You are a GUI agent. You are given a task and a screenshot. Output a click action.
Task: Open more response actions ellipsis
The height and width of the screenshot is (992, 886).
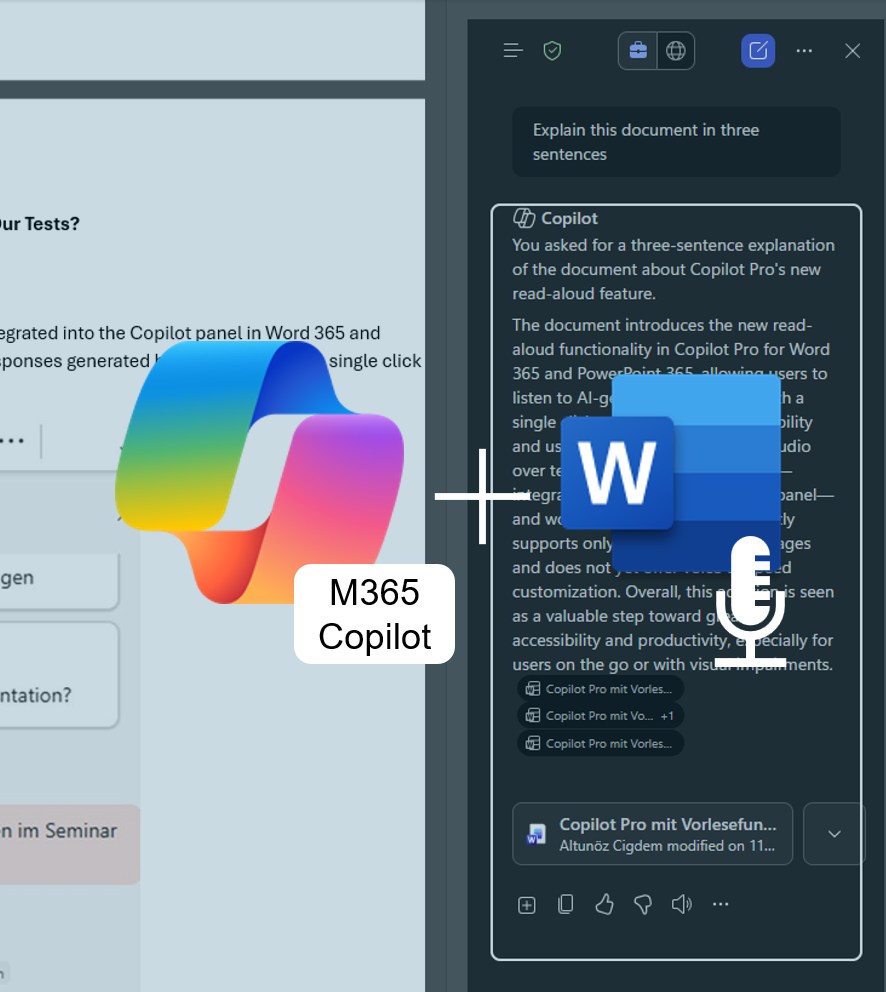pos(720,905)
